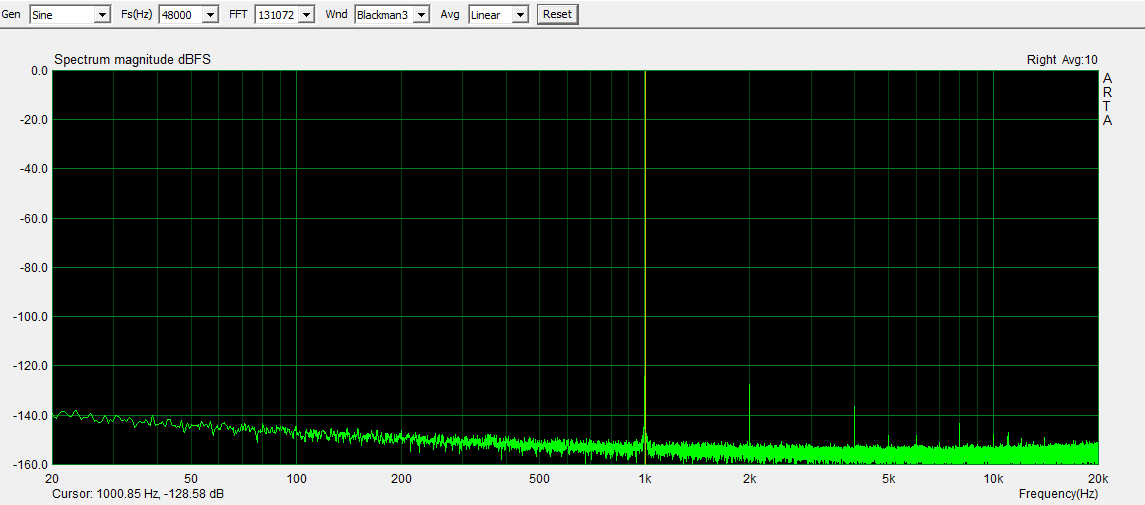This screenshot has height=505, width=1145.
Task: Click the vertical ARTA label
Action: point(1107,100)
